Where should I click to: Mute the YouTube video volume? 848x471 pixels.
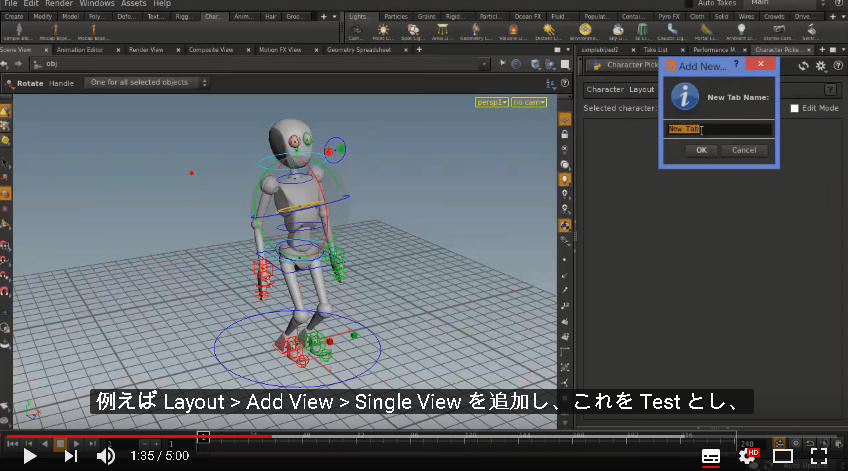106,456
